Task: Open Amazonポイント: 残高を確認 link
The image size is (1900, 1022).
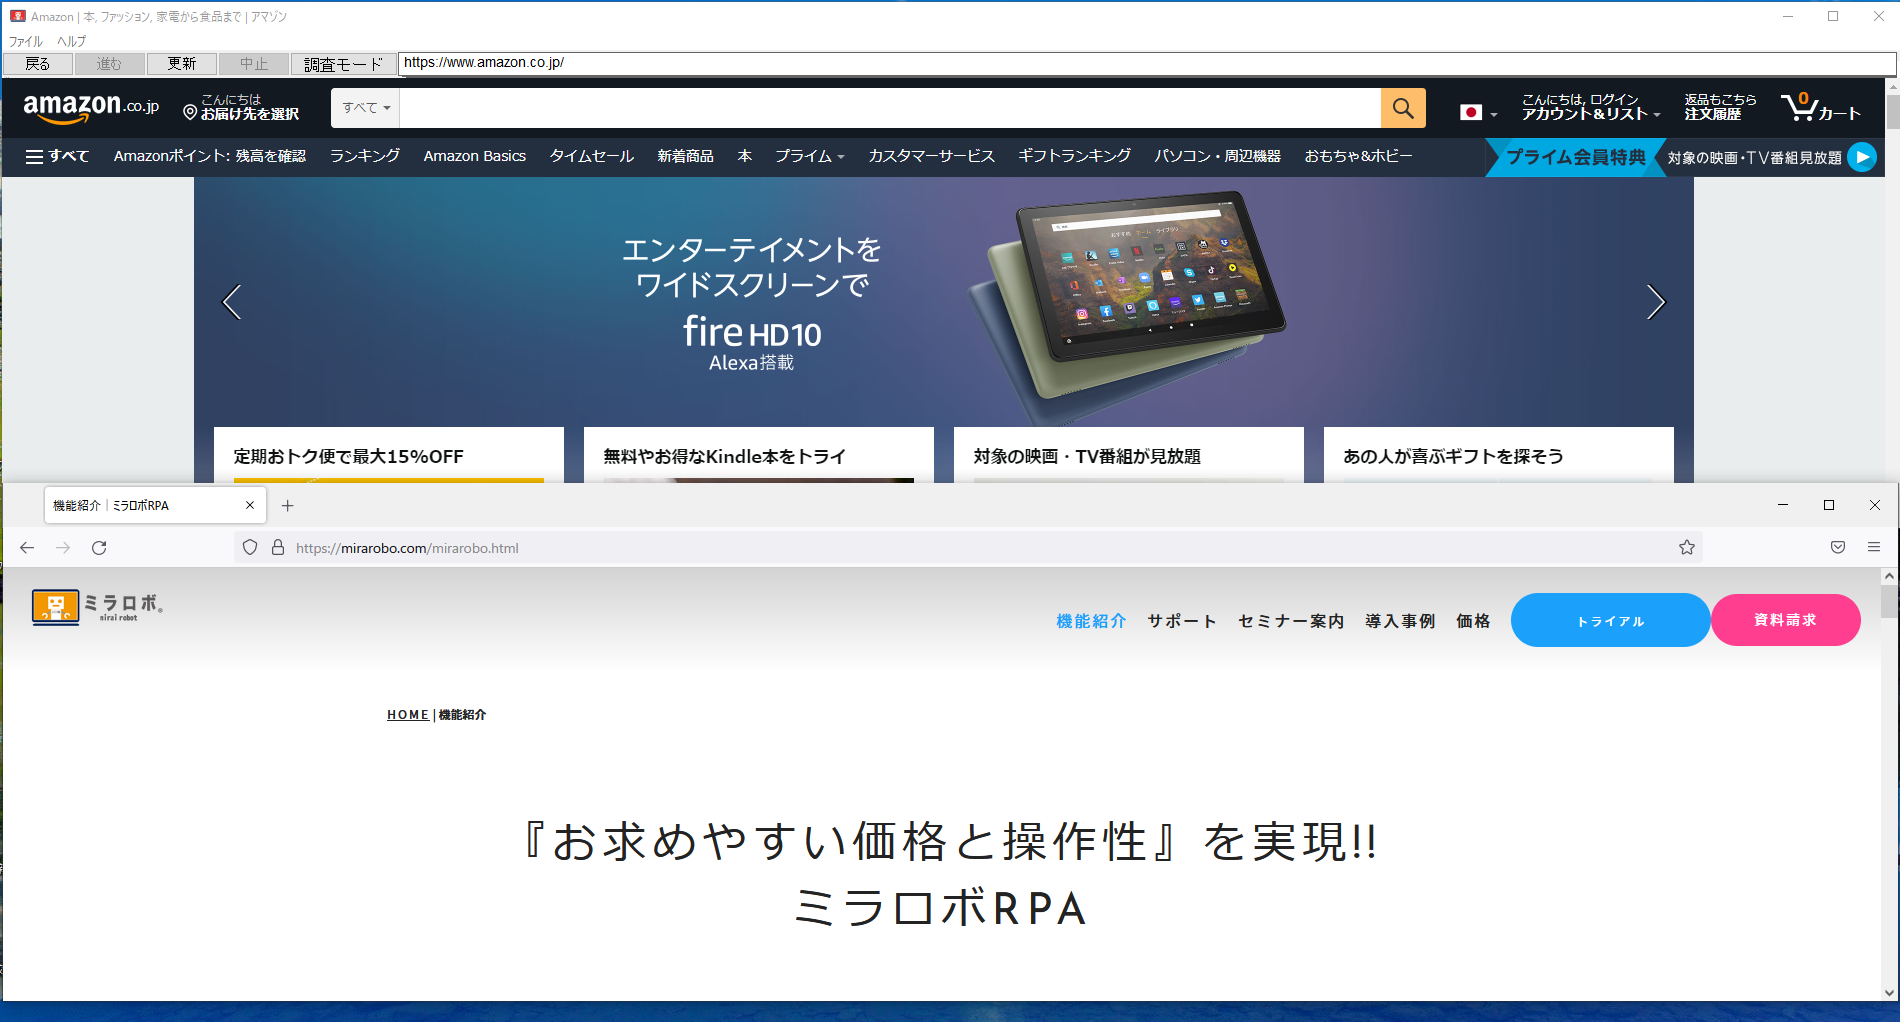Action: [x=210, y=156]
